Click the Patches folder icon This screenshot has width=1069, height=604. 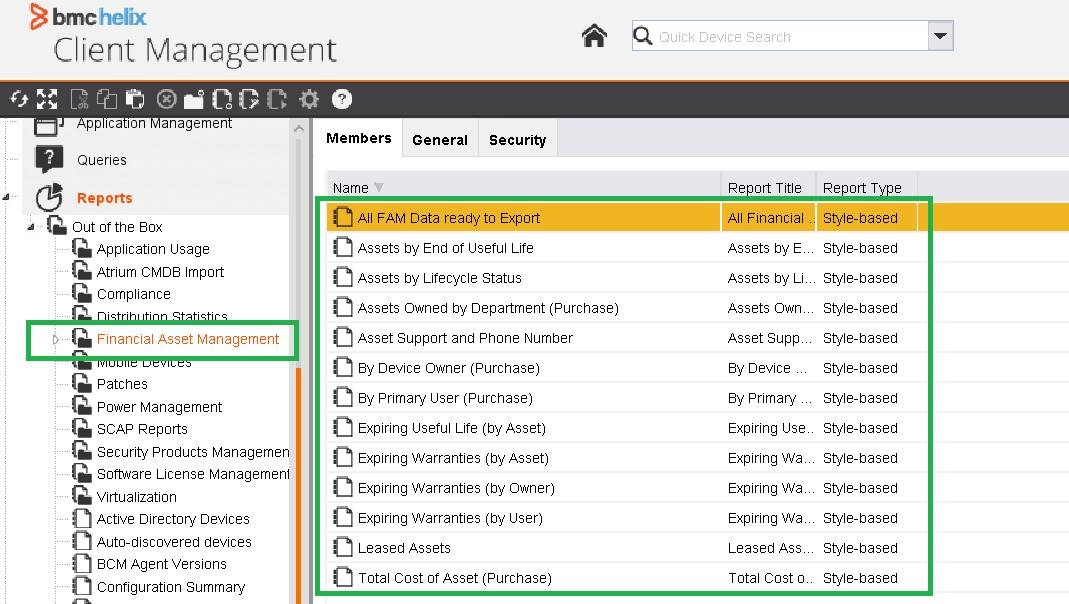pyautogui.click(x=82, y=383)
